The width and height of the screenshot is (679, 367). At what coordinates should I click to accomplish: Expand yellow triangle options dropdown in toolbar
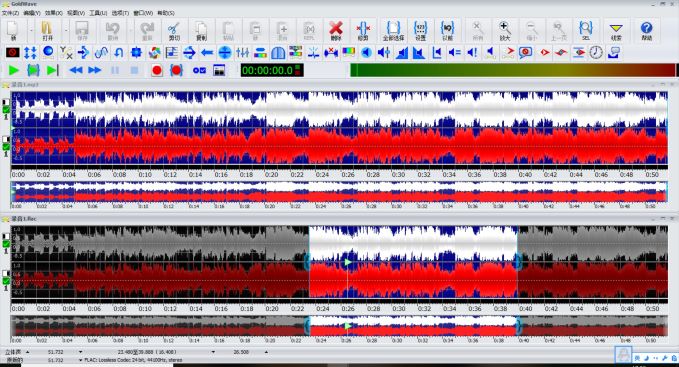coord(616,31)
